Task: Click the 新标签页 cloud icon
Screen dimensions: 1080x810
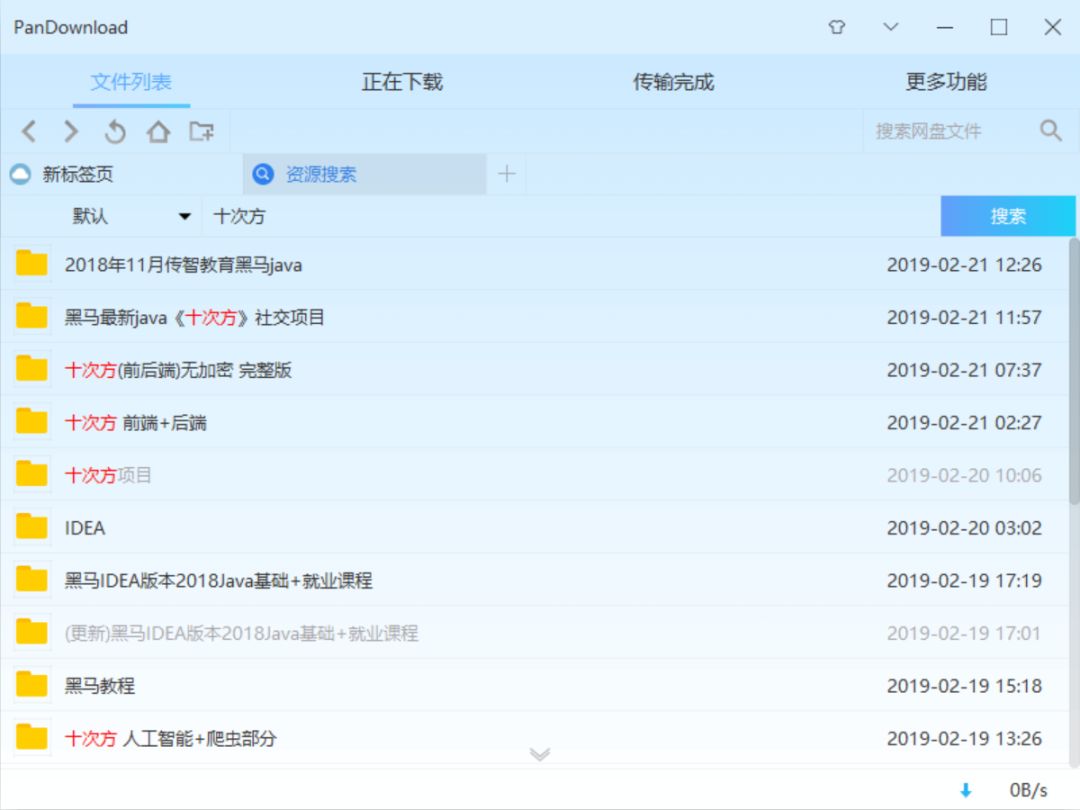Action: click(21, 174)
